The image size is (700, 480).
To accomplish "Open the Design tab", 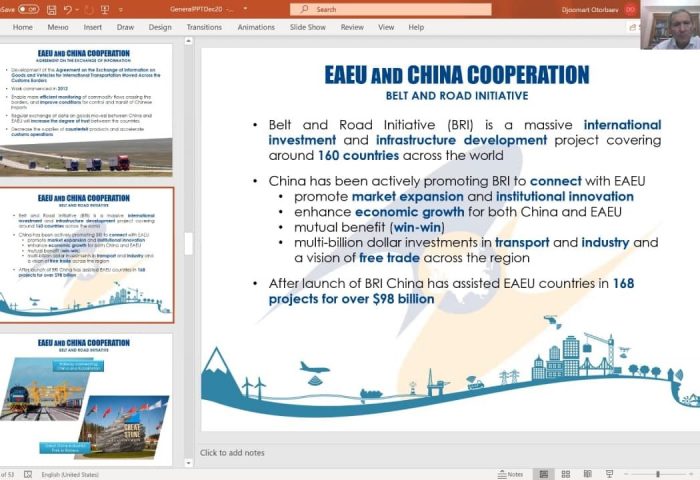I will [160, 27].
